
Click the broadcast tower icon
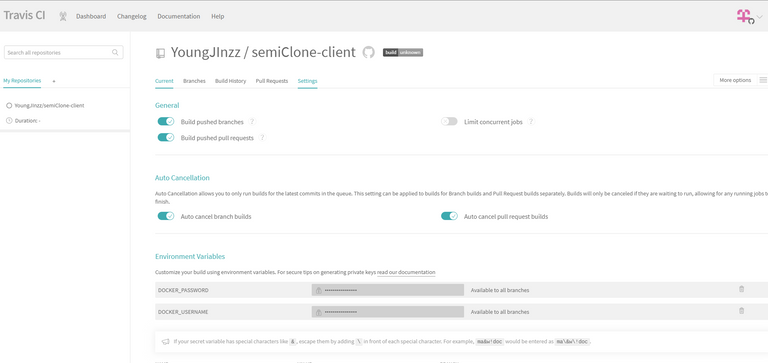click(x=63, y=16)
